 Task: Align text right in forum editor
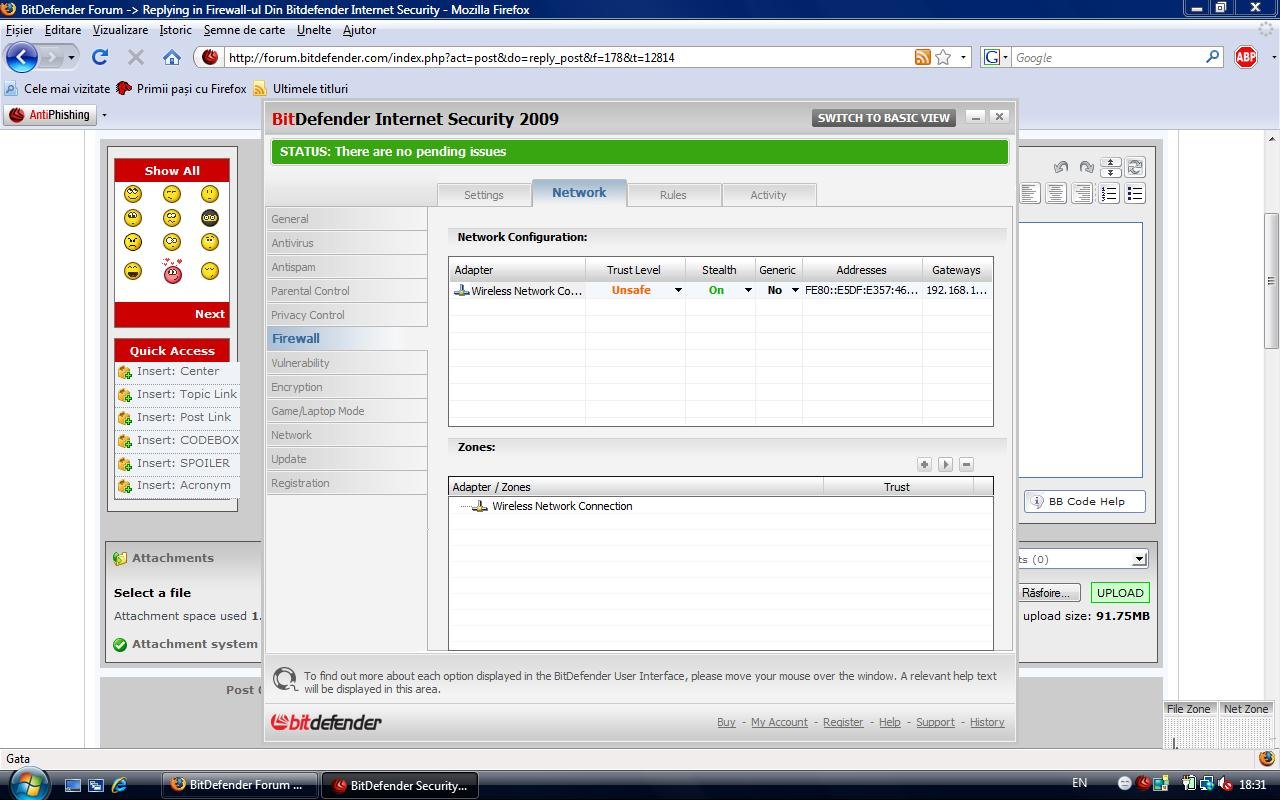coord(1082,193)
